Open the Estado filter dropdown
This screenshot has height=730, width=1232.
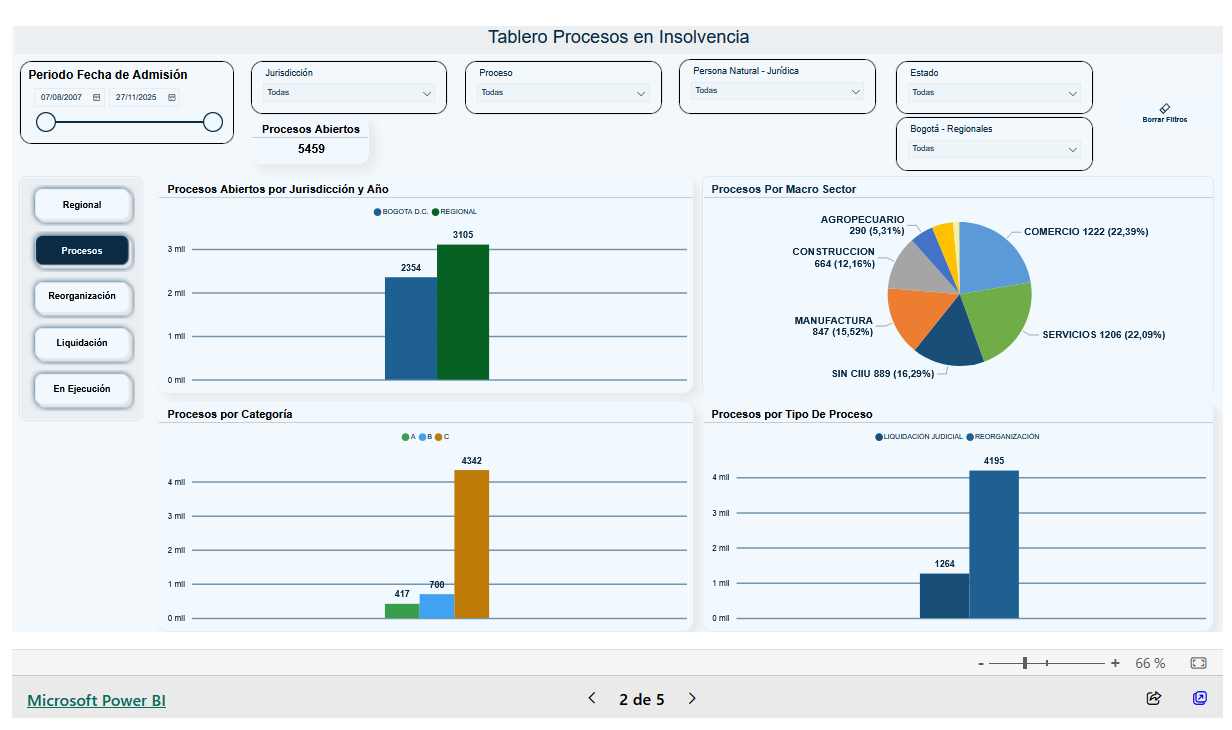coord(994,93)
